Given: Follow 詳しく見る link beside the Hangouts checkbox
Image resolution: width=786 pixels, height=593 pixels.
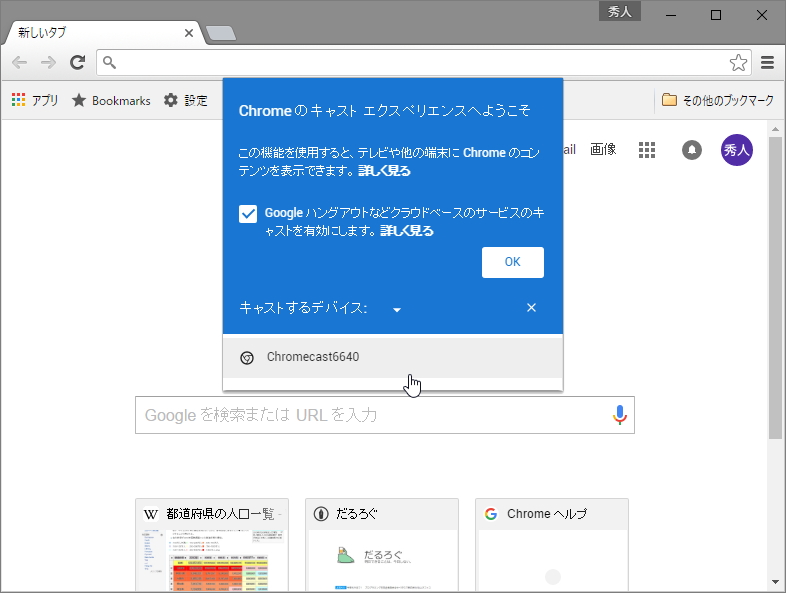Looking at the screenshot, I should click(407, 231).
